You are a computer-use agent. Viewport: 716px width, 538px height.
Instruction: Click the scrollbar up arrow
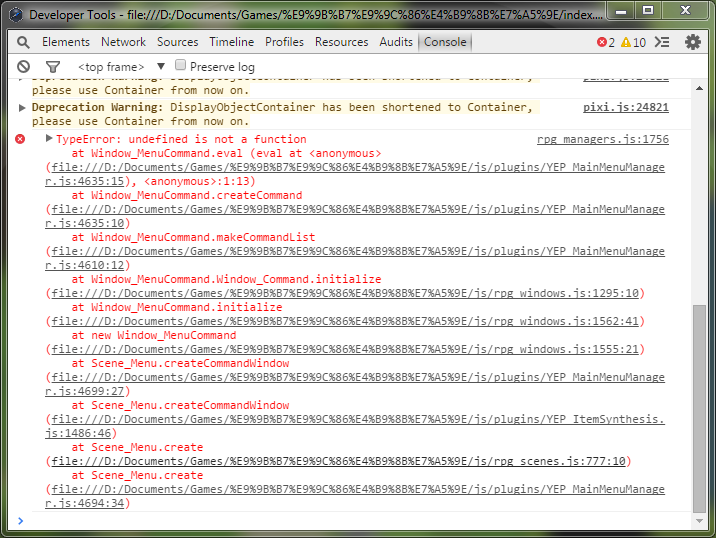[x=699, y=88]
